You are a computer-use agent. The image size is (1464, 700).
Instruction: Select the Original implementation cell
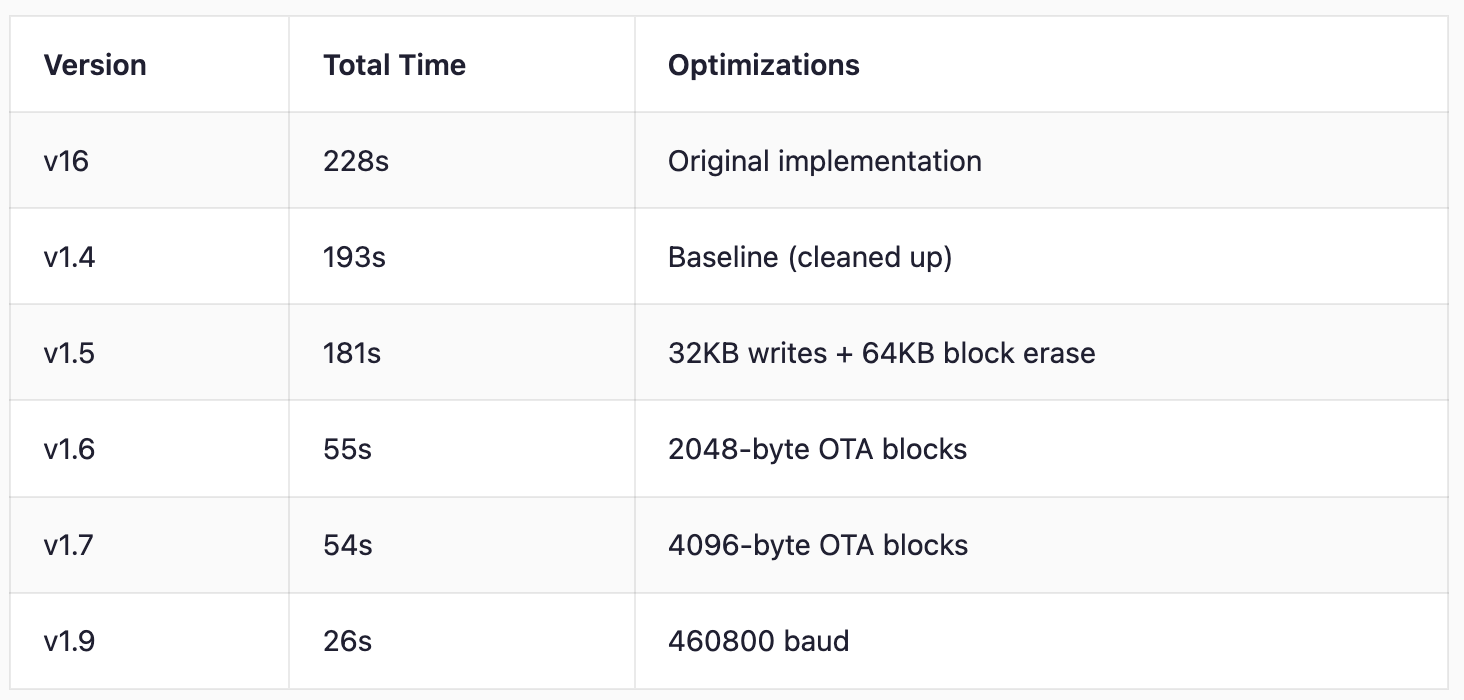click(x=824, y=161)
